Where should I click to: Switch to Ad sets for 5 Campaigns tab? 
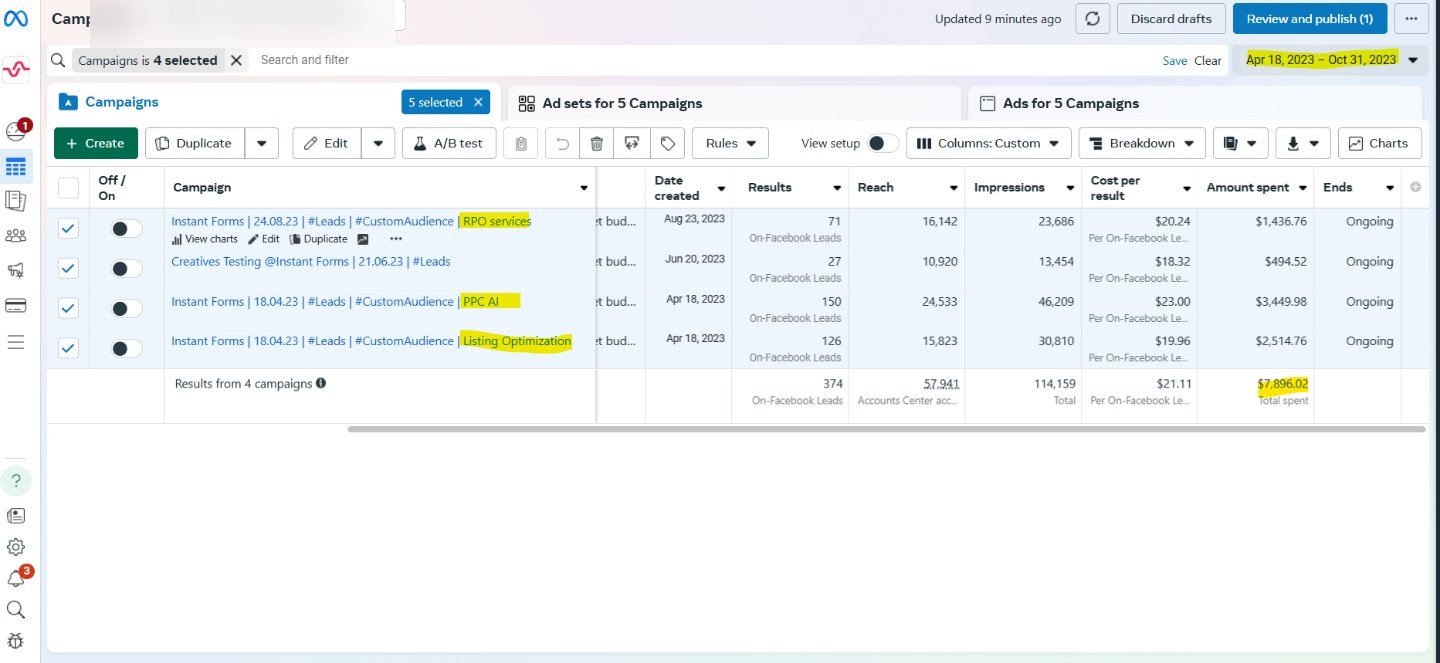pyautogui.click(x=735, y=103)
